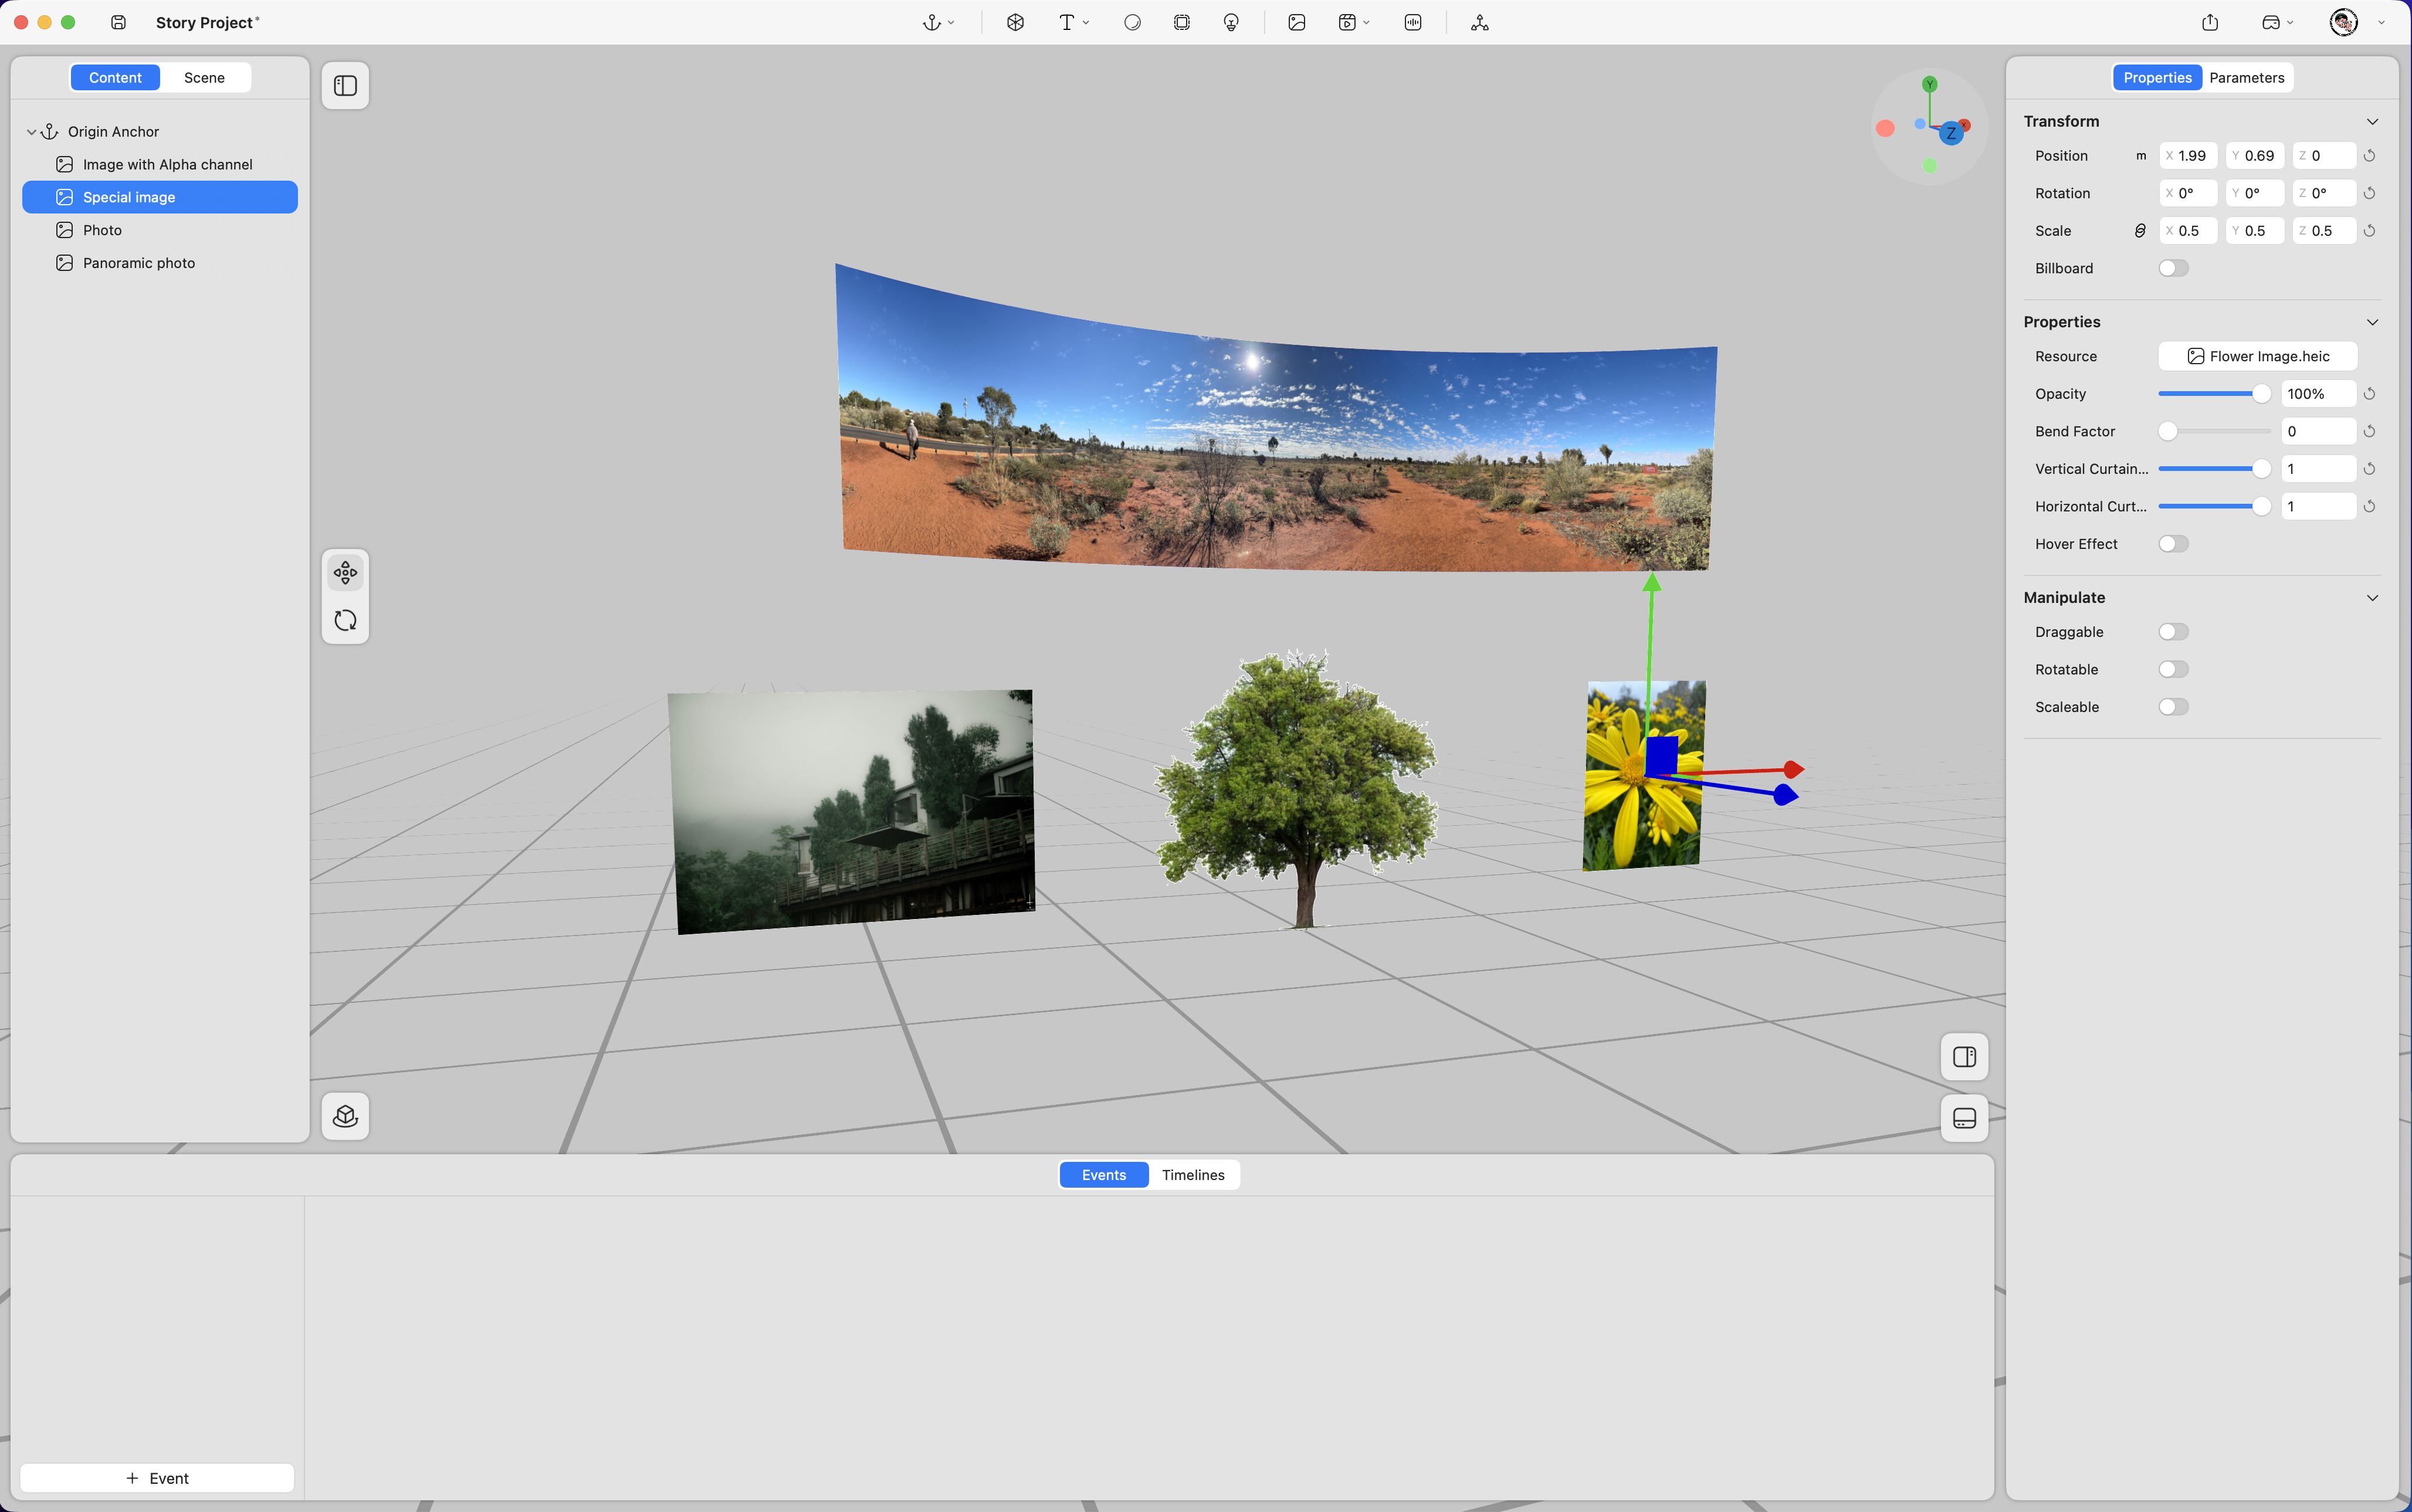Click the Bend Factor slider
The width and height of the screenshot is (2412, 1512).
(2214, 432)
